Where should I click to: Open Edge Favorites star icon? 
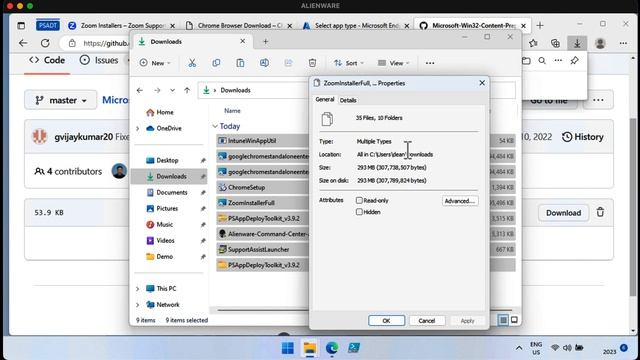point(533,43)
